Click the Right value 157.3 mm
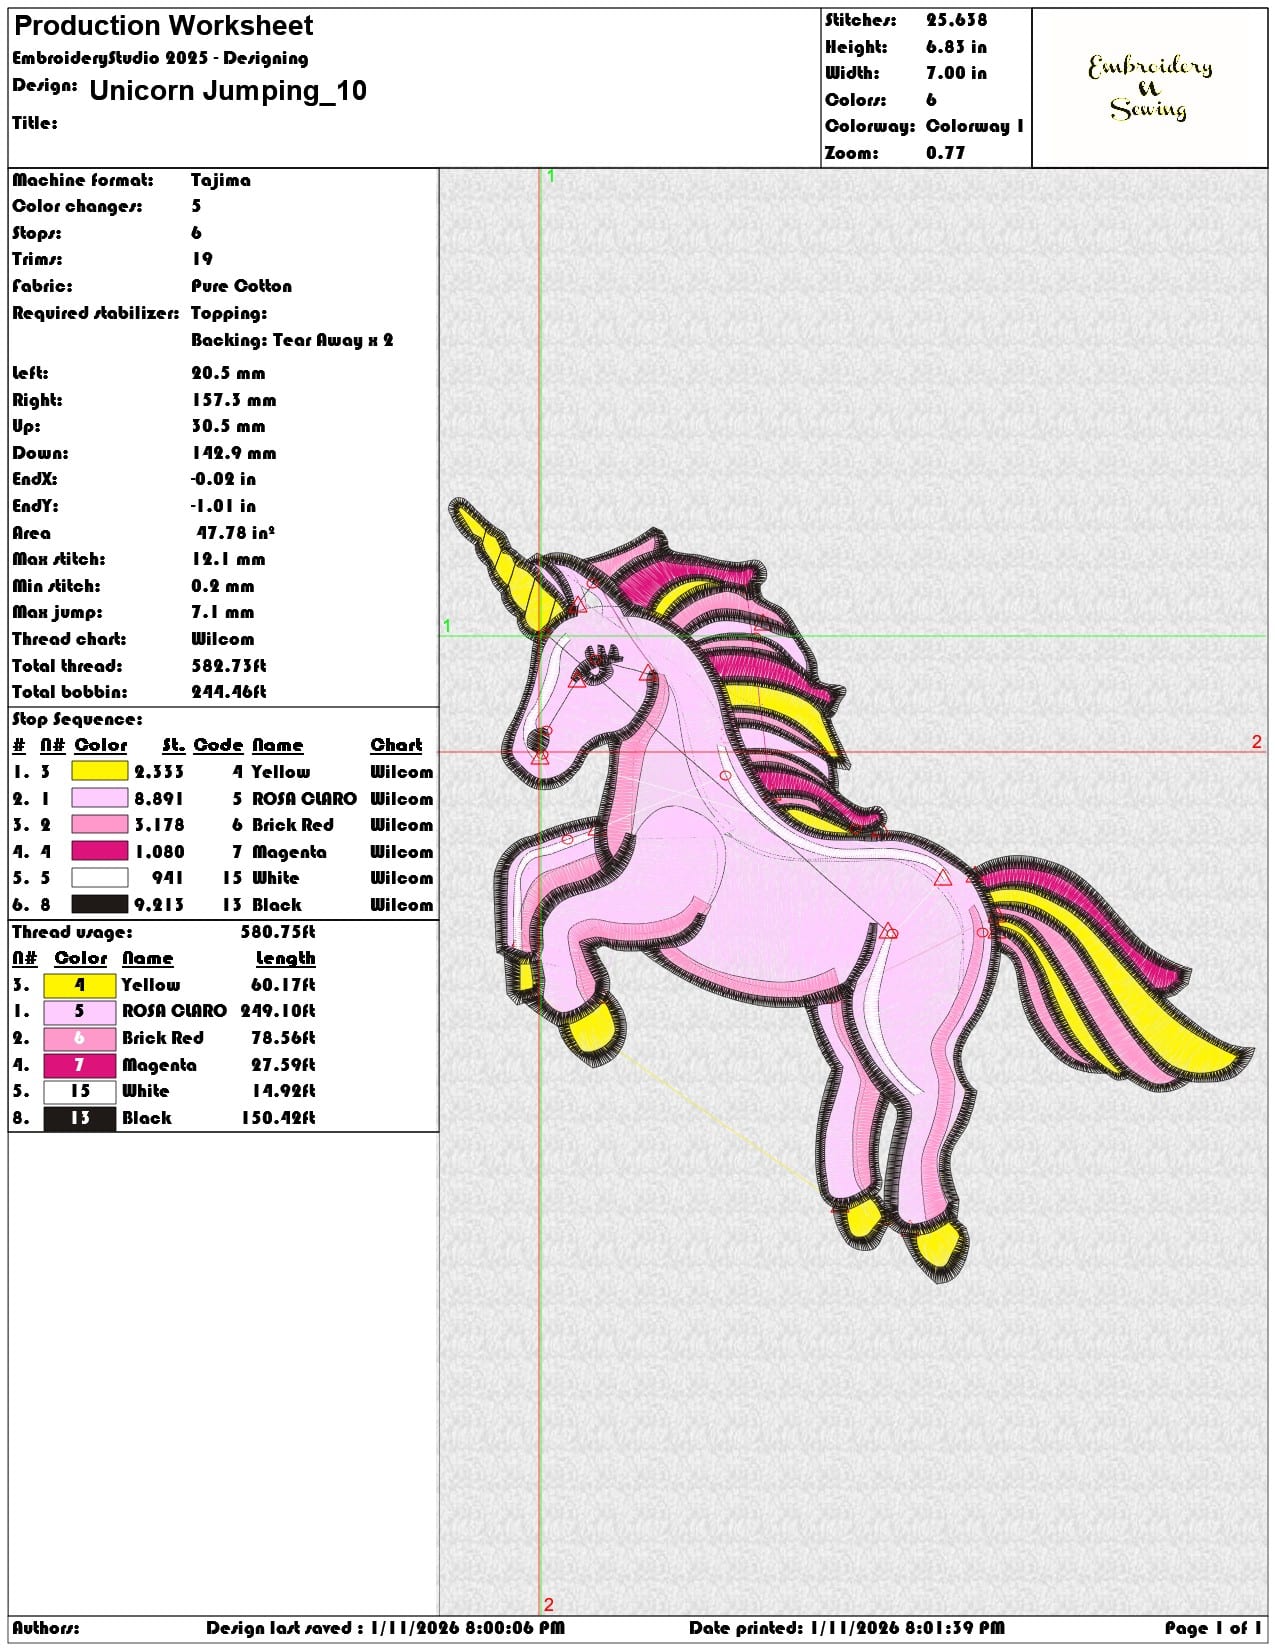 (x=233, y=400)
